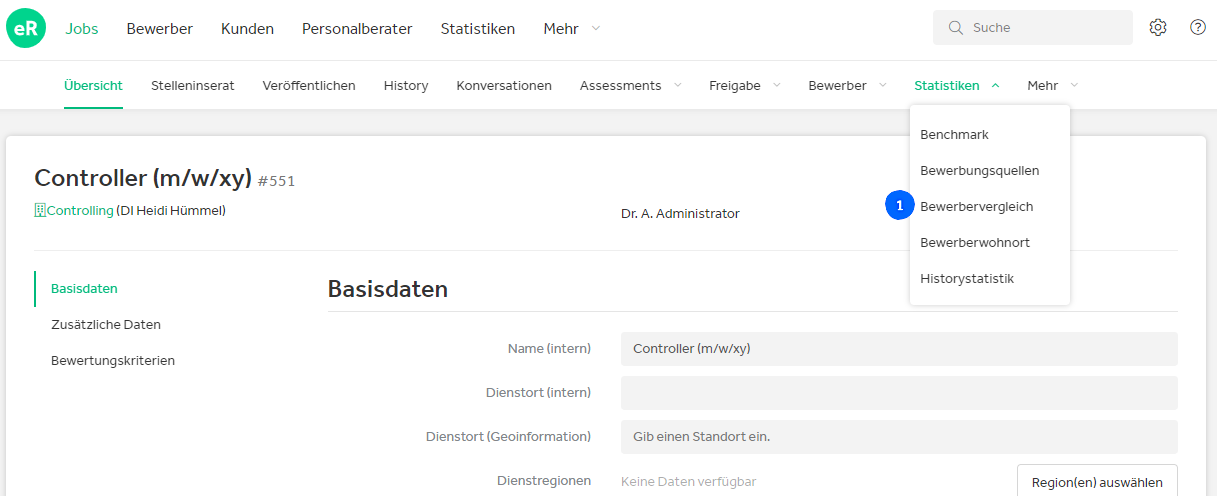Open the Controlling department link

point(80,211)
